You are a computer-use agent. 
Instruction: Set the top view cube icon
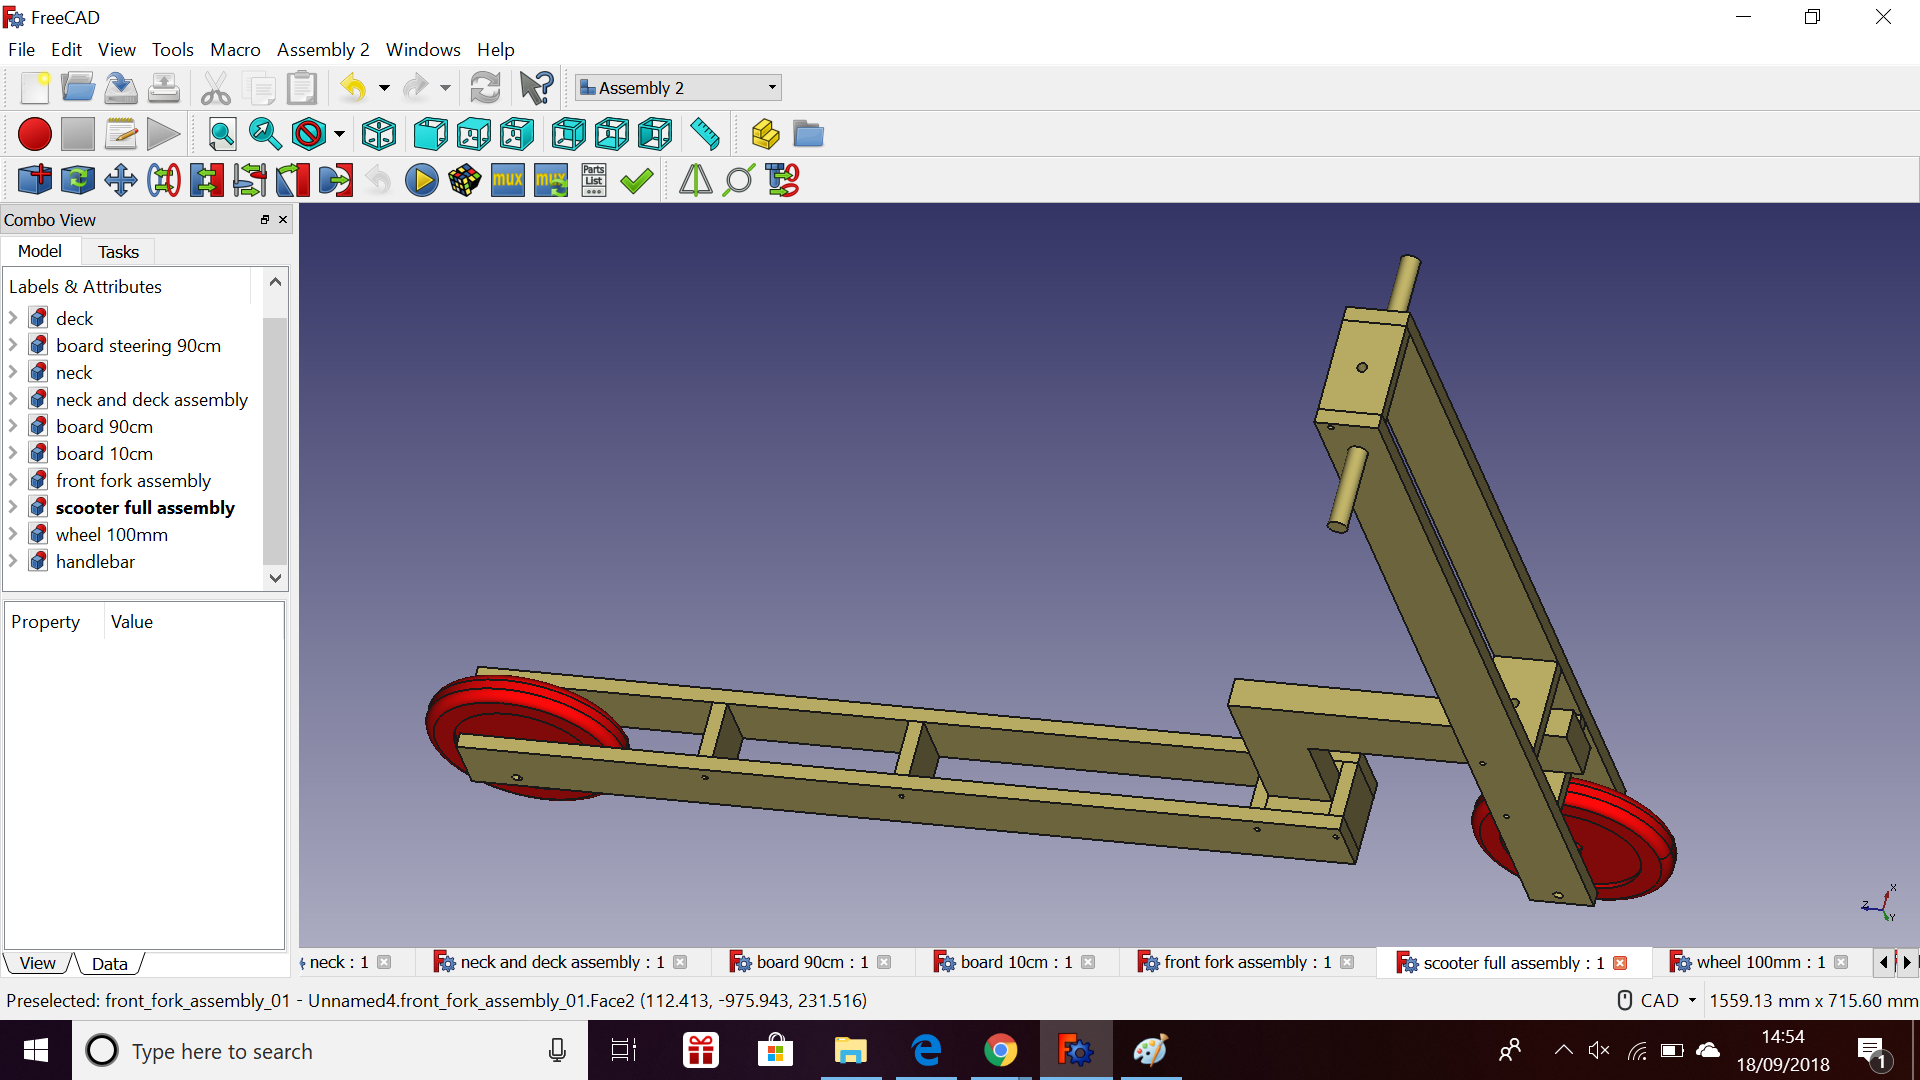click(x=474, y=134)
